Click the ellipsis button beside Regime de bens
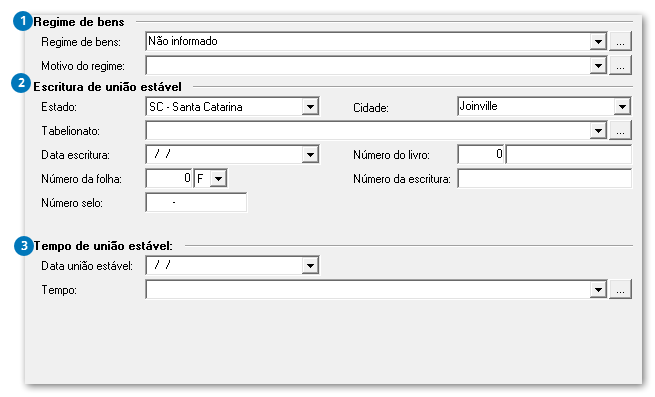Viewport: 655px width, 397px height. (x=620, y=41)
